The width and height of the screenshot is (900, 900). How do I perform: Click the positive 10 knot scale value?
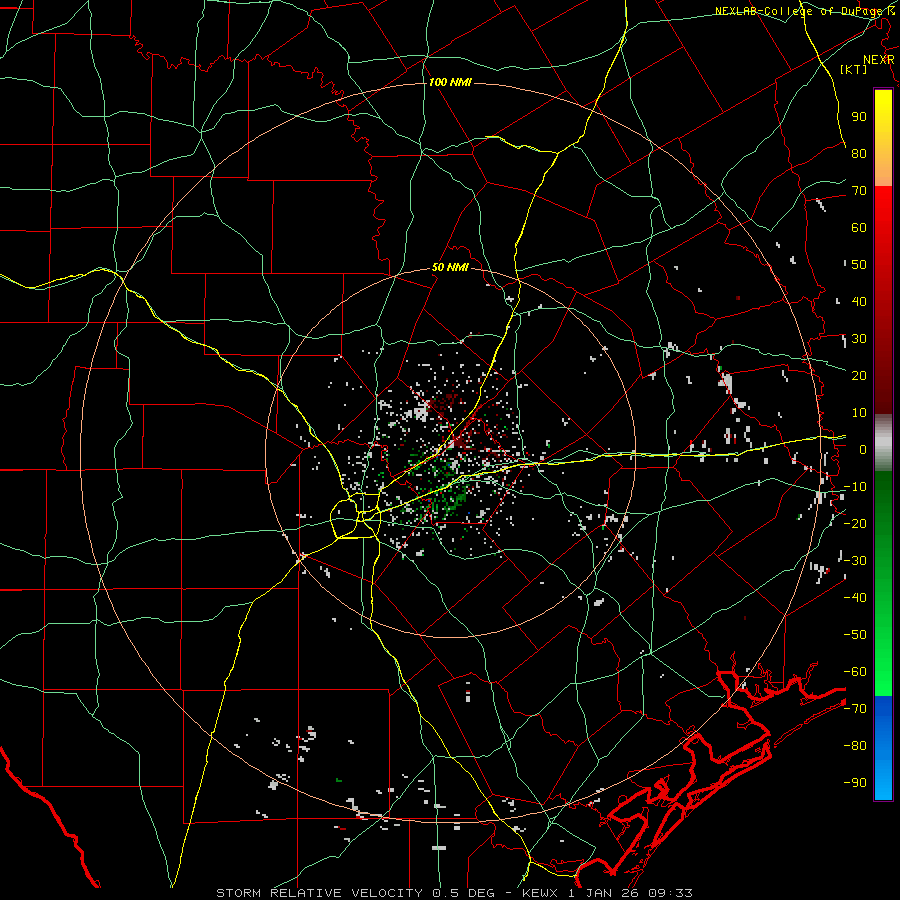coord(859,413)
